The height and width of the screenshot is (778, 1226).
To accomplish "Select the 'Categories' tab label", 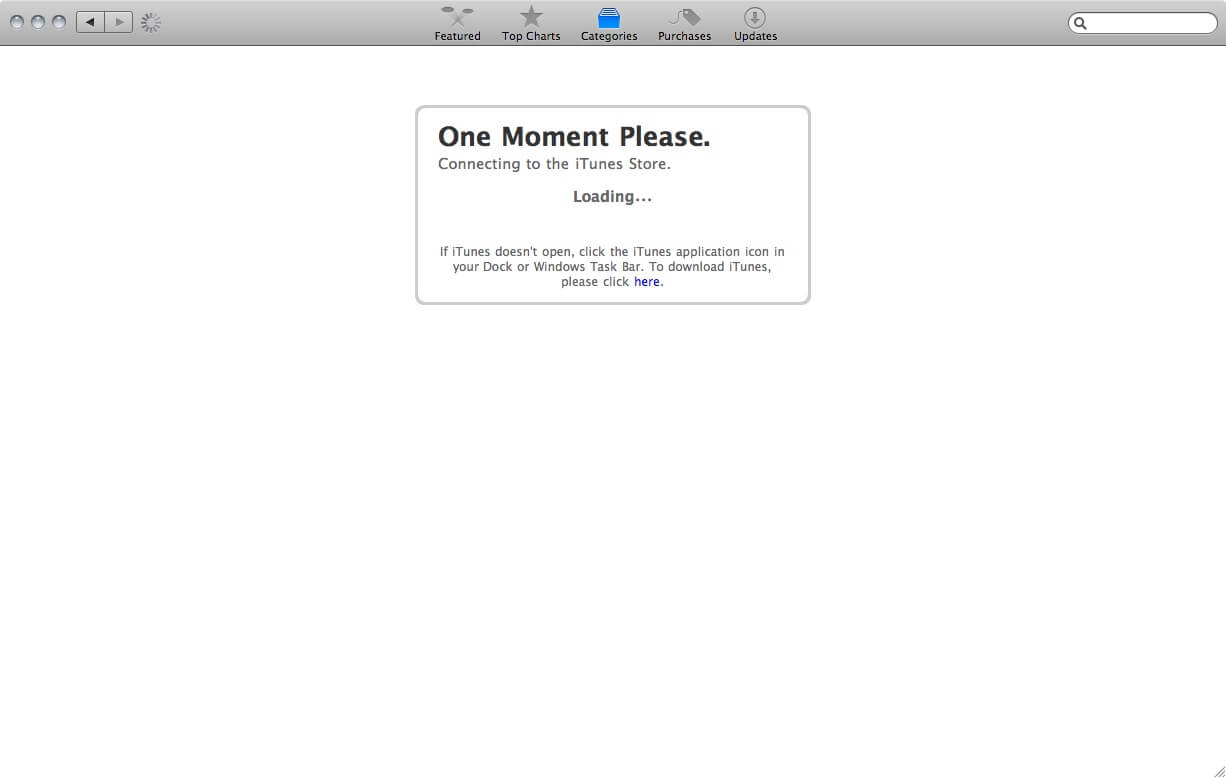I will [x=609, y=36].
